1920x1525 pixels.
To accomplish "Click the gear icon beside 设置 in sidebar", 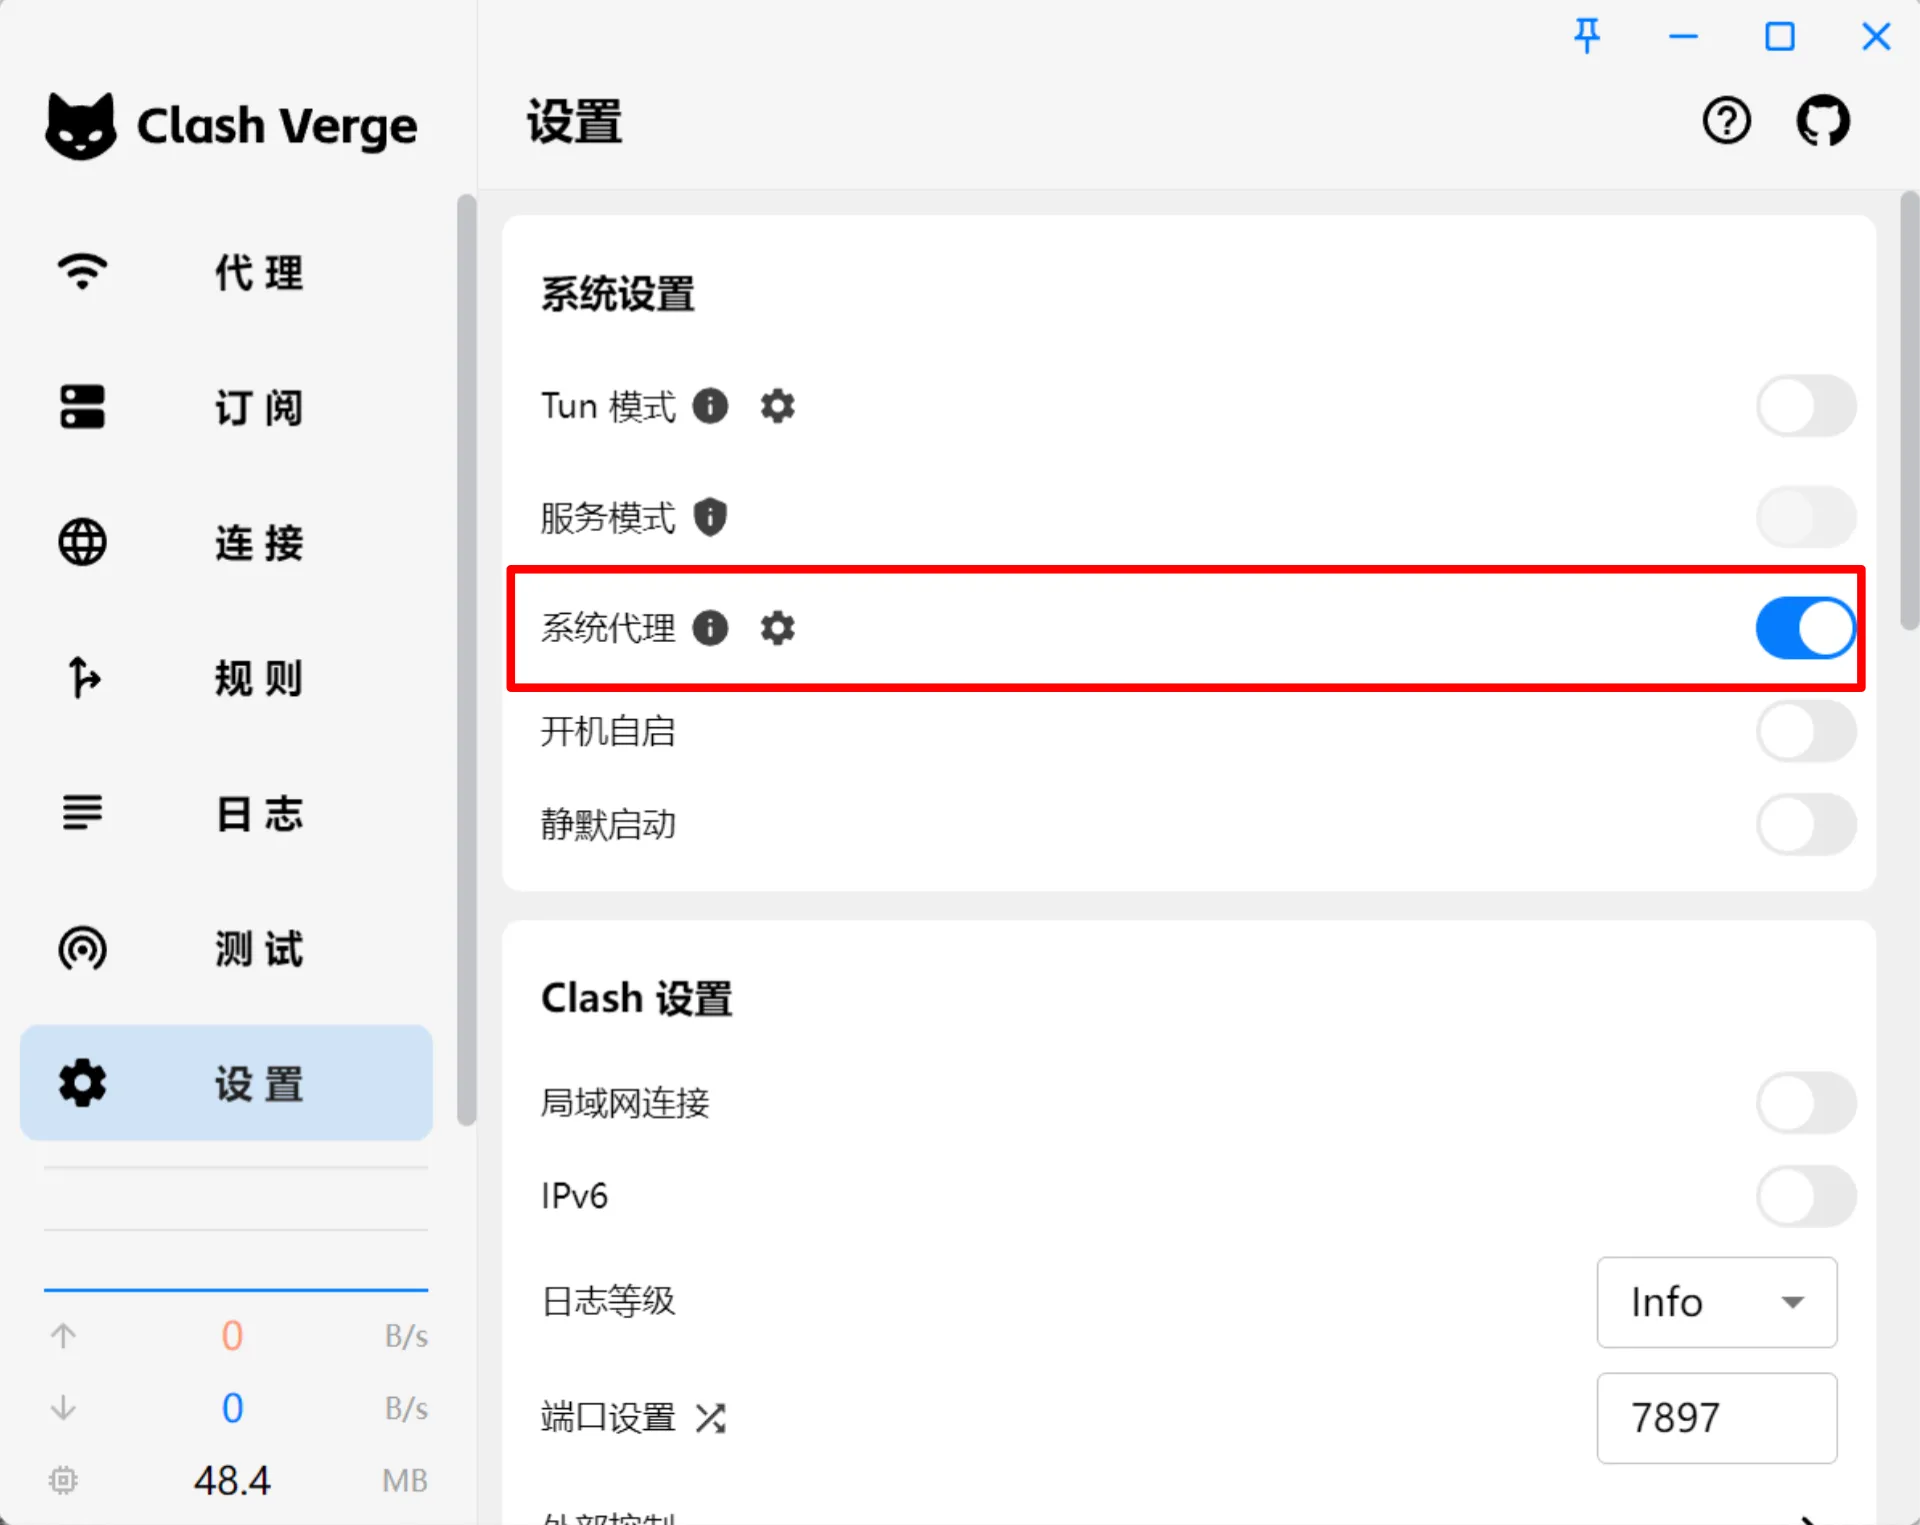I will (x=82, y=1083).
